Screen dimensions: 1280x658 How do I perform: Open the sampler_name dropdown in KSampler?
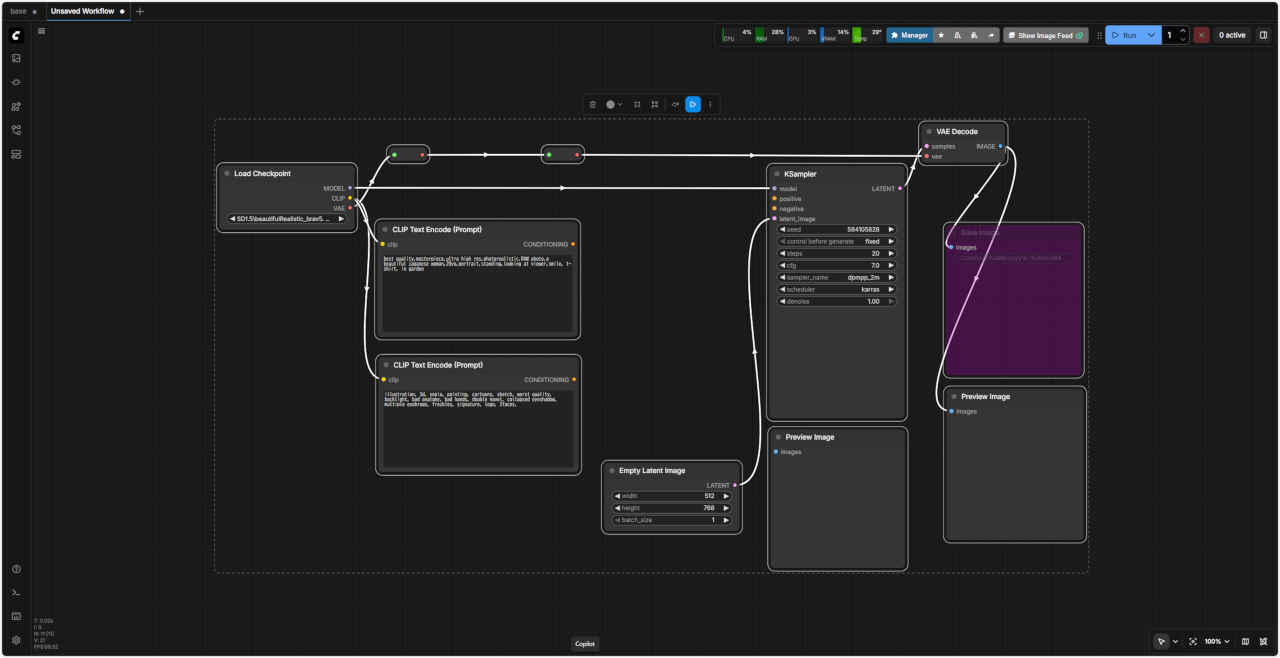pyautogui.click(x=836, y=277)
